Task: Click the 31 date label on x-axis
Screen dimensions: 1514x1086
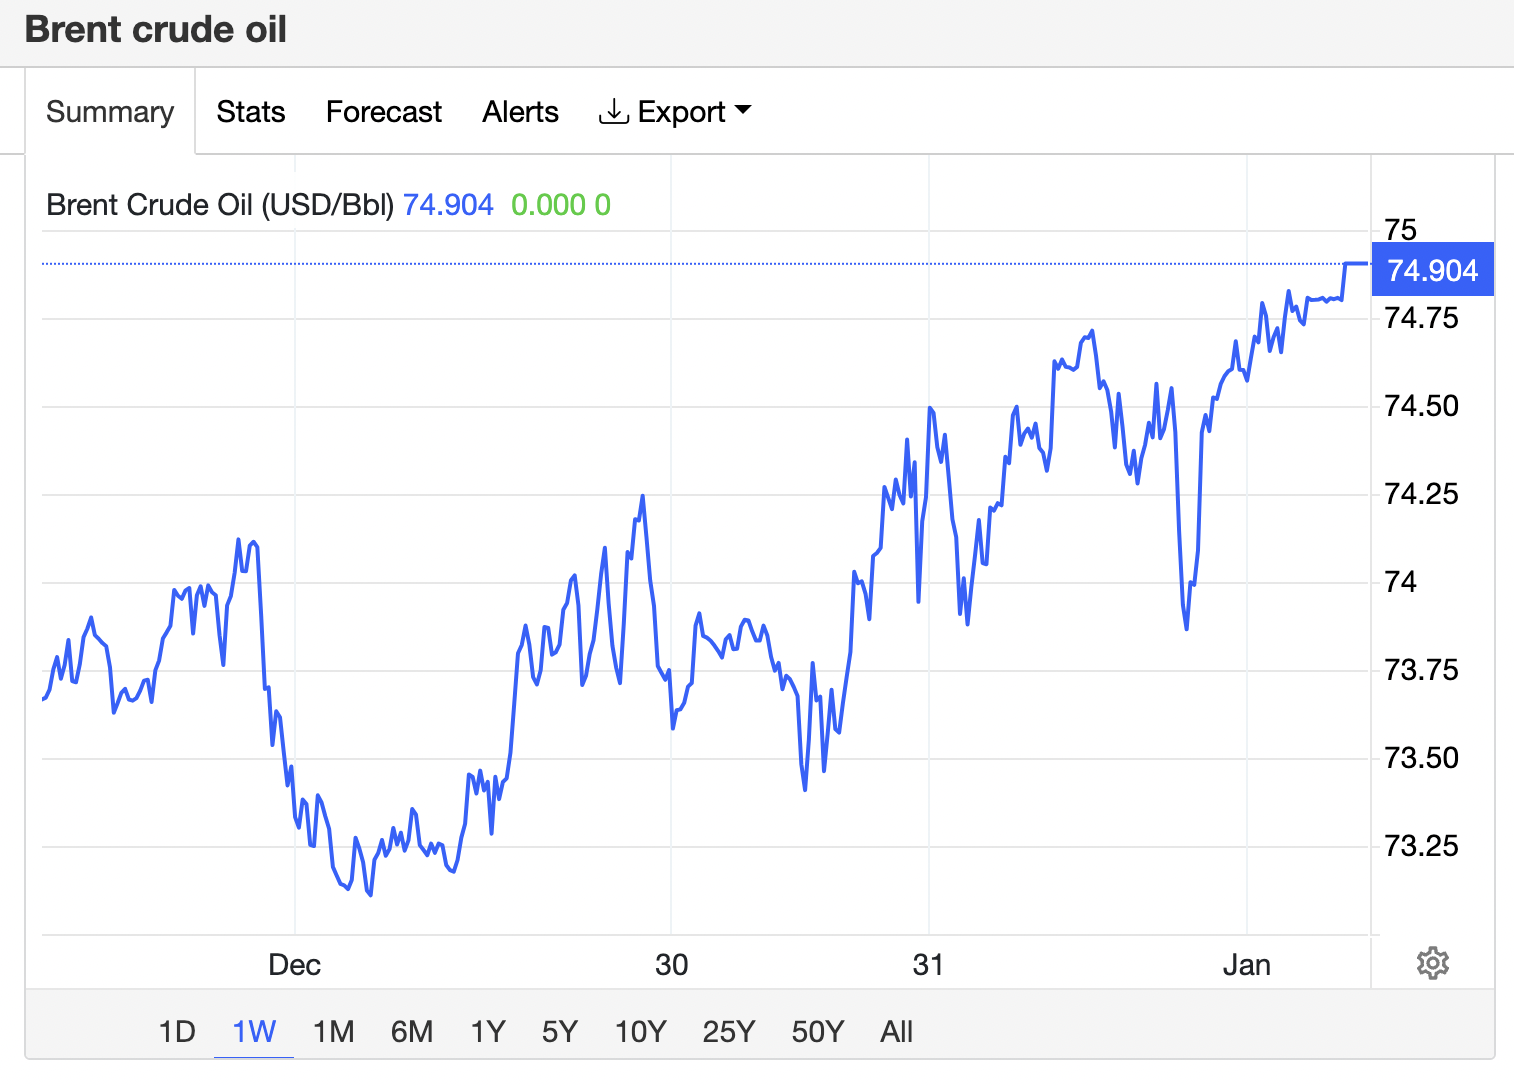Action: (928, 965)
